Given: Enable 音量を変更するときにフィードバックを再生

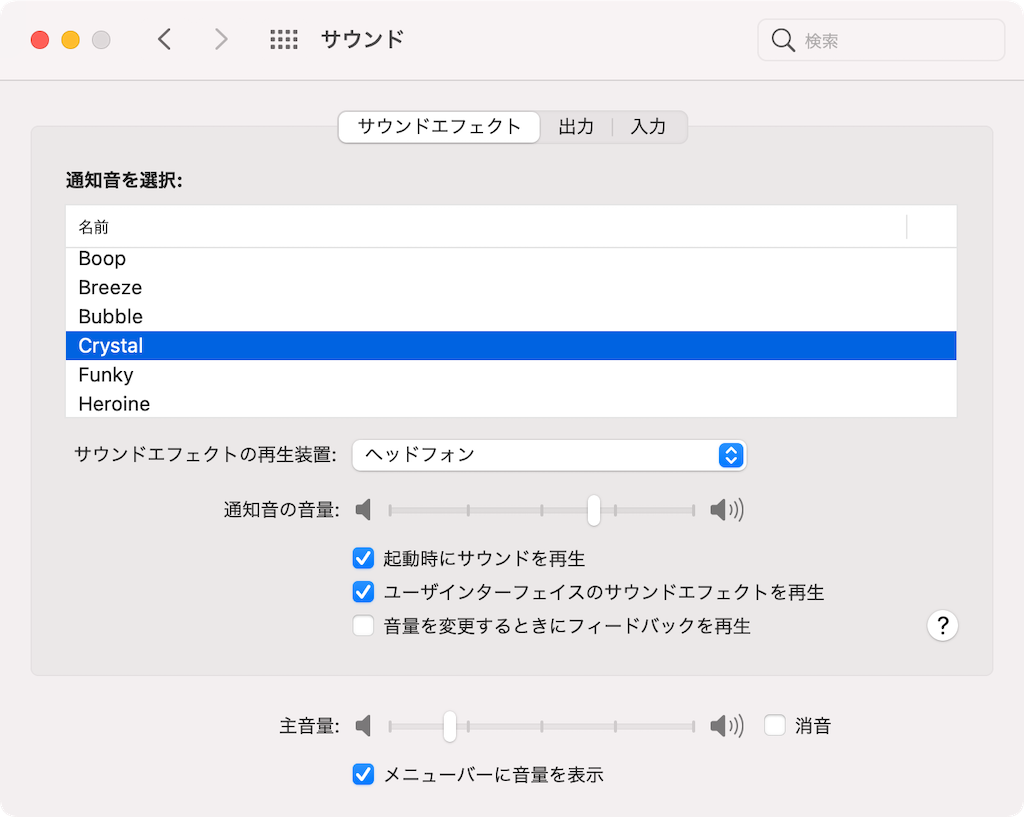Looking at the screenshot, I should 363,626.
